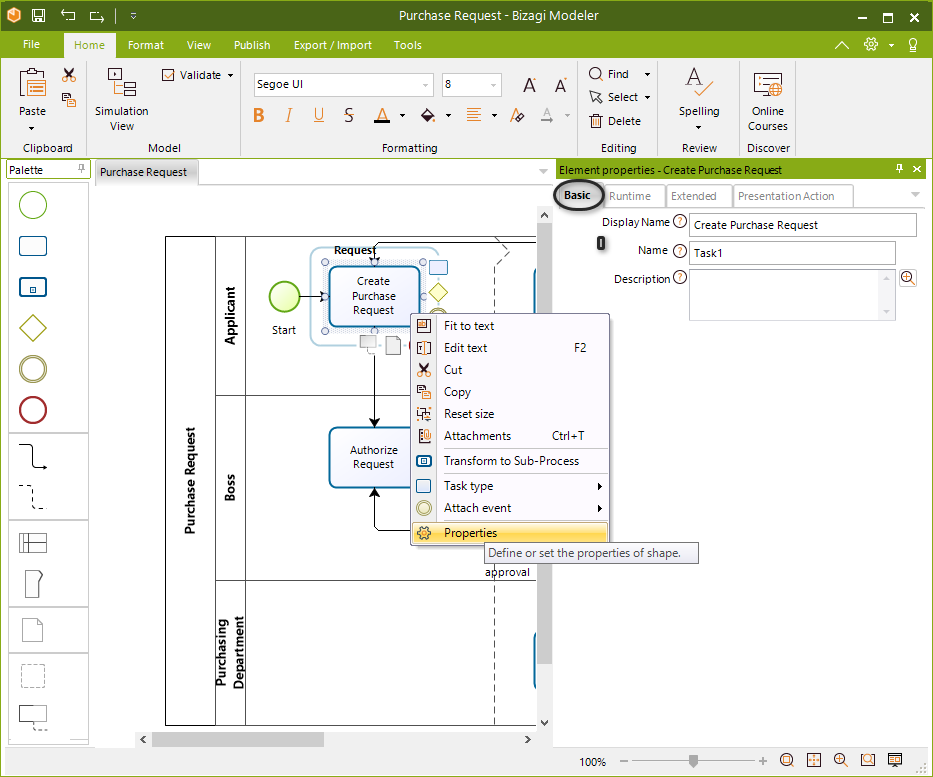This screenshot has width=933, height=777.
Task: Select the Intermediate Event in Palette
Action: tap(33, 369)
